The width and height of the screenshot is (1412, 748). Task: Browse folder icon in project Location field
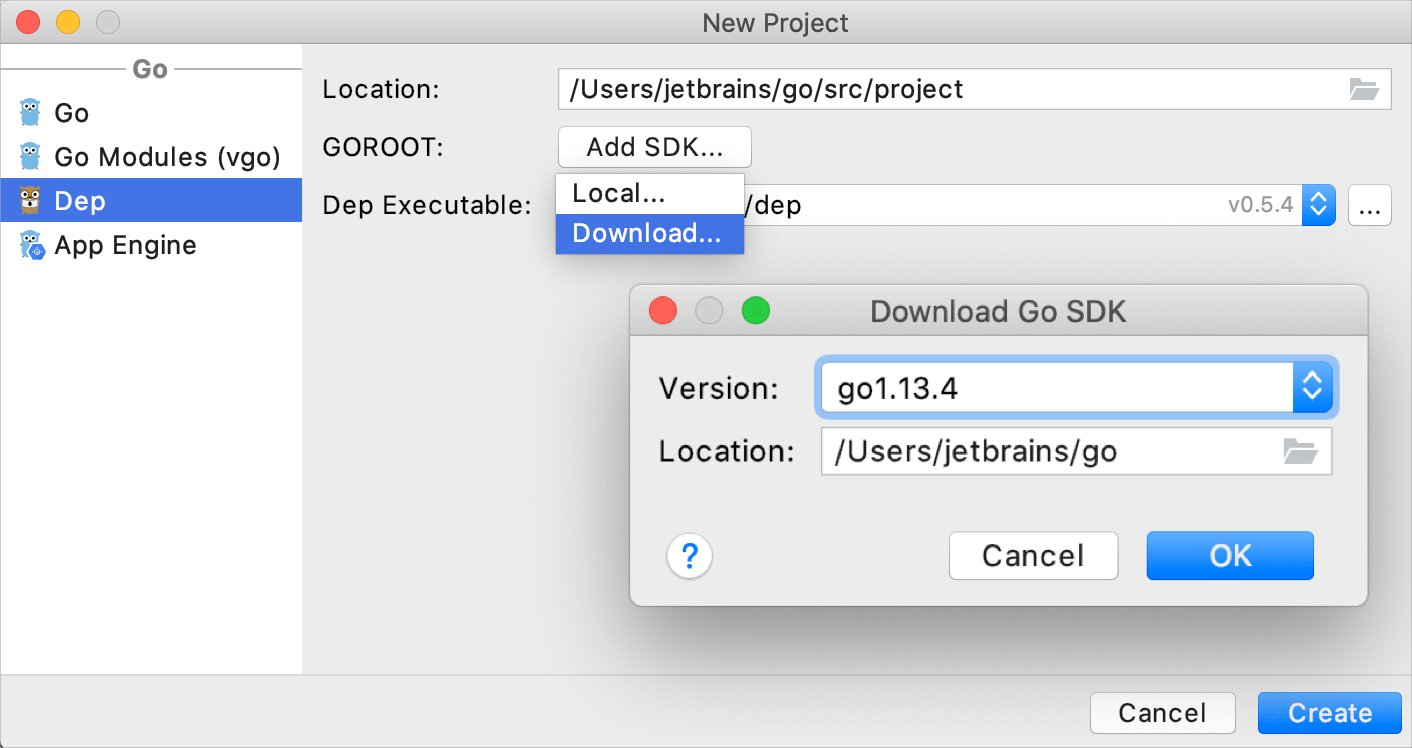[x=1364, y=89]
